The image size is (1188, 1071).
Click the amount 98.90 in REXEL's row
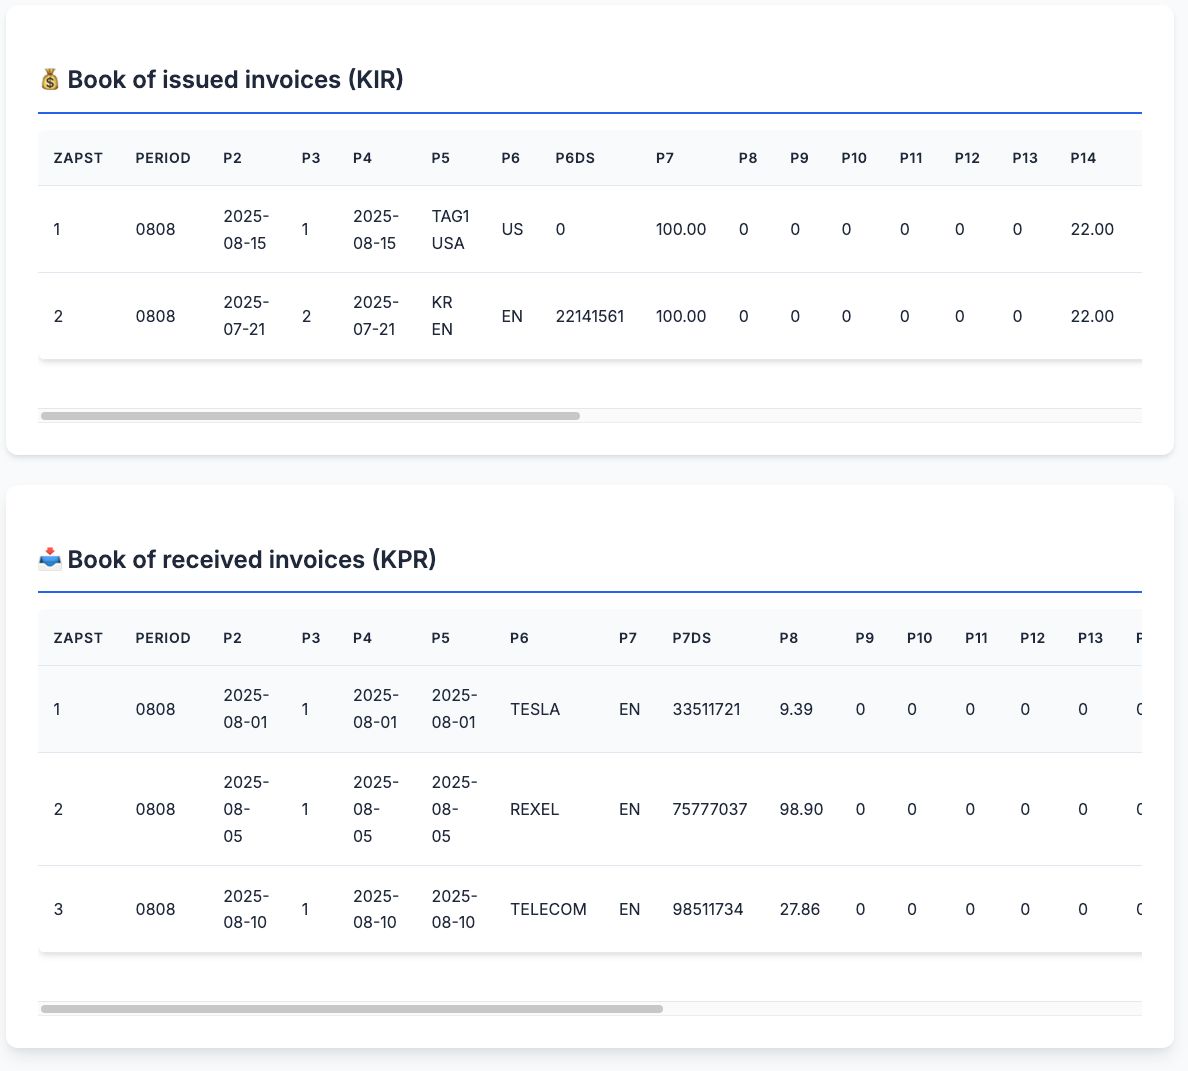(x=801, y=809)
